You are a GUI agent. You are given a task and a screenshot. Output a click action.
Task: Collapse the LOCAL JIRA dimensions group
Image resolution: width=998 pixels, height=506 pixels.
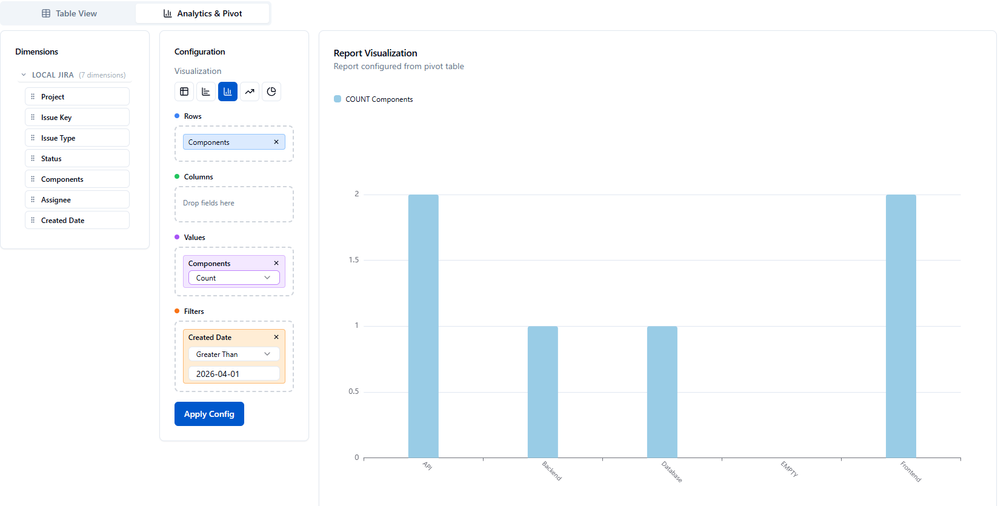24,75
